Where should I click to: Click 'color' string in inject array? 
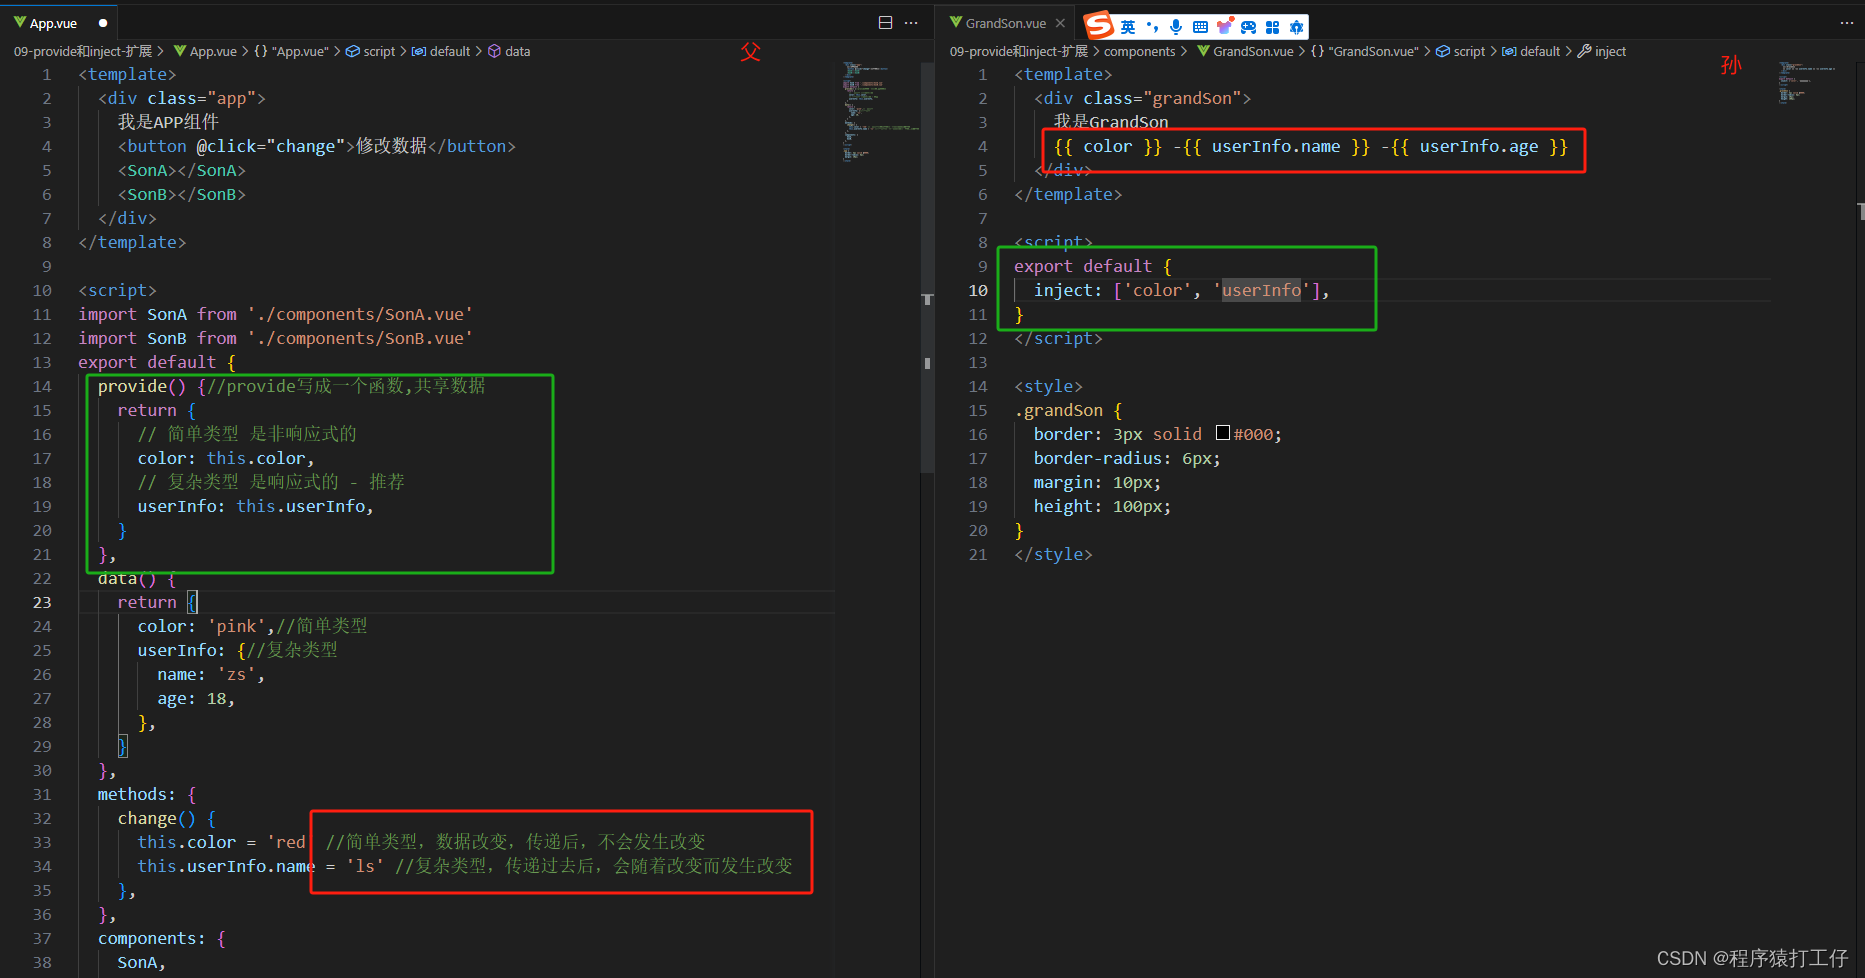pyautogui.click(x=1157, y=290)
